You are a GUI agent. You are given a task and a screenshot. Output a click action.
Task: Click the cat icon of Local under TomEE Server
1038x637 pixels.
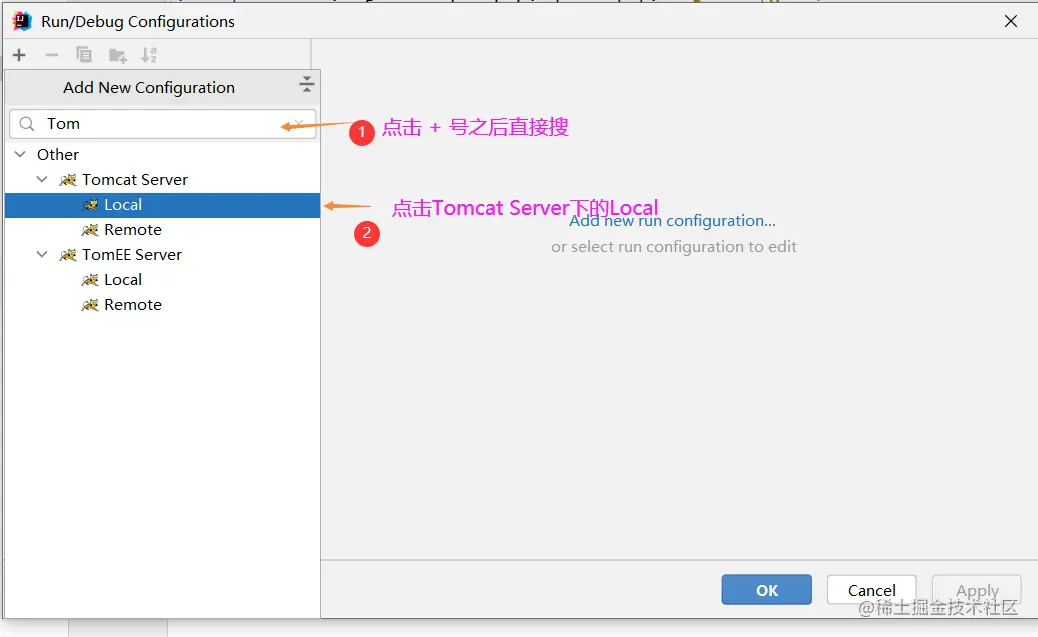[x=90, y=280]
